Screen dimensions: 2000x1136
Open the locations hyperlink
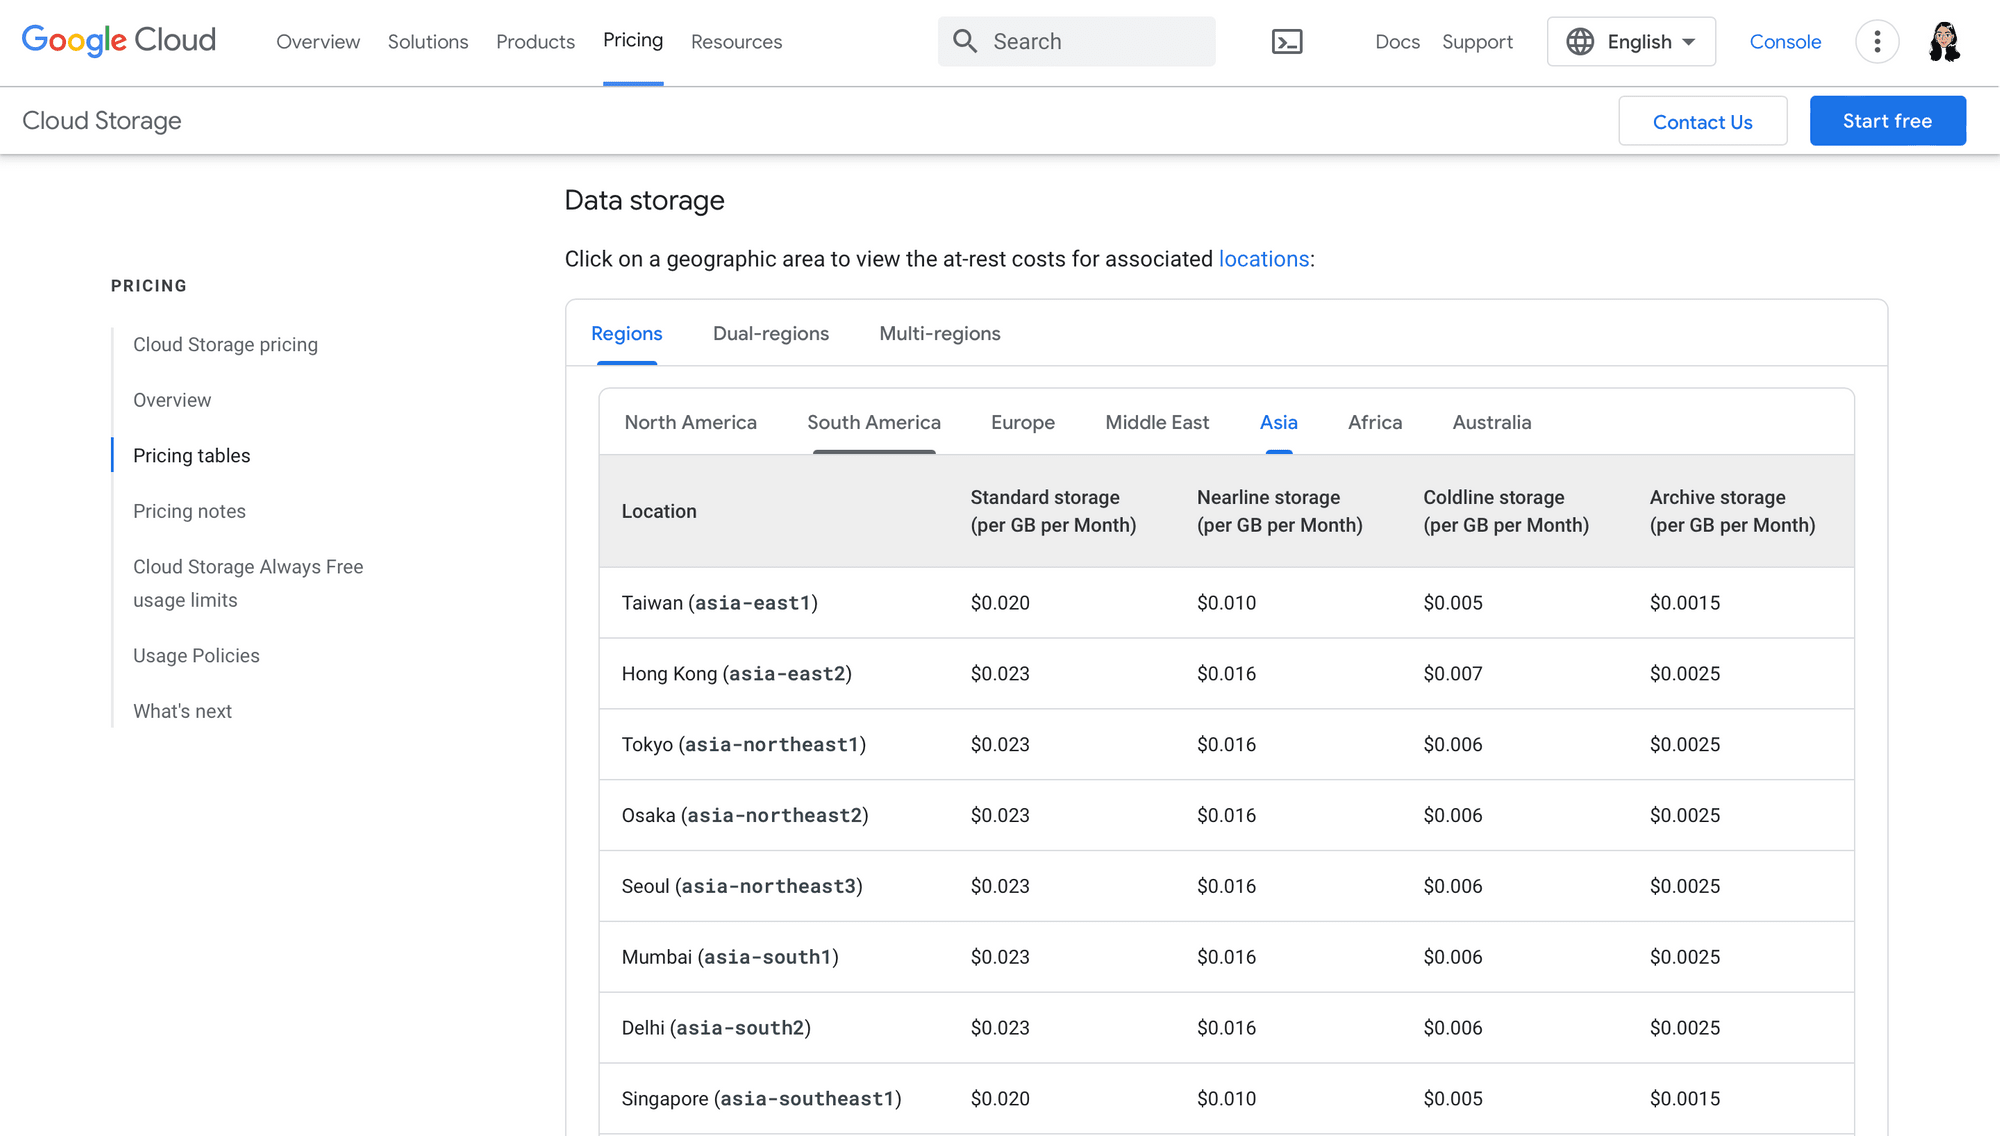pyautogui.click(x=1264, y=258)
